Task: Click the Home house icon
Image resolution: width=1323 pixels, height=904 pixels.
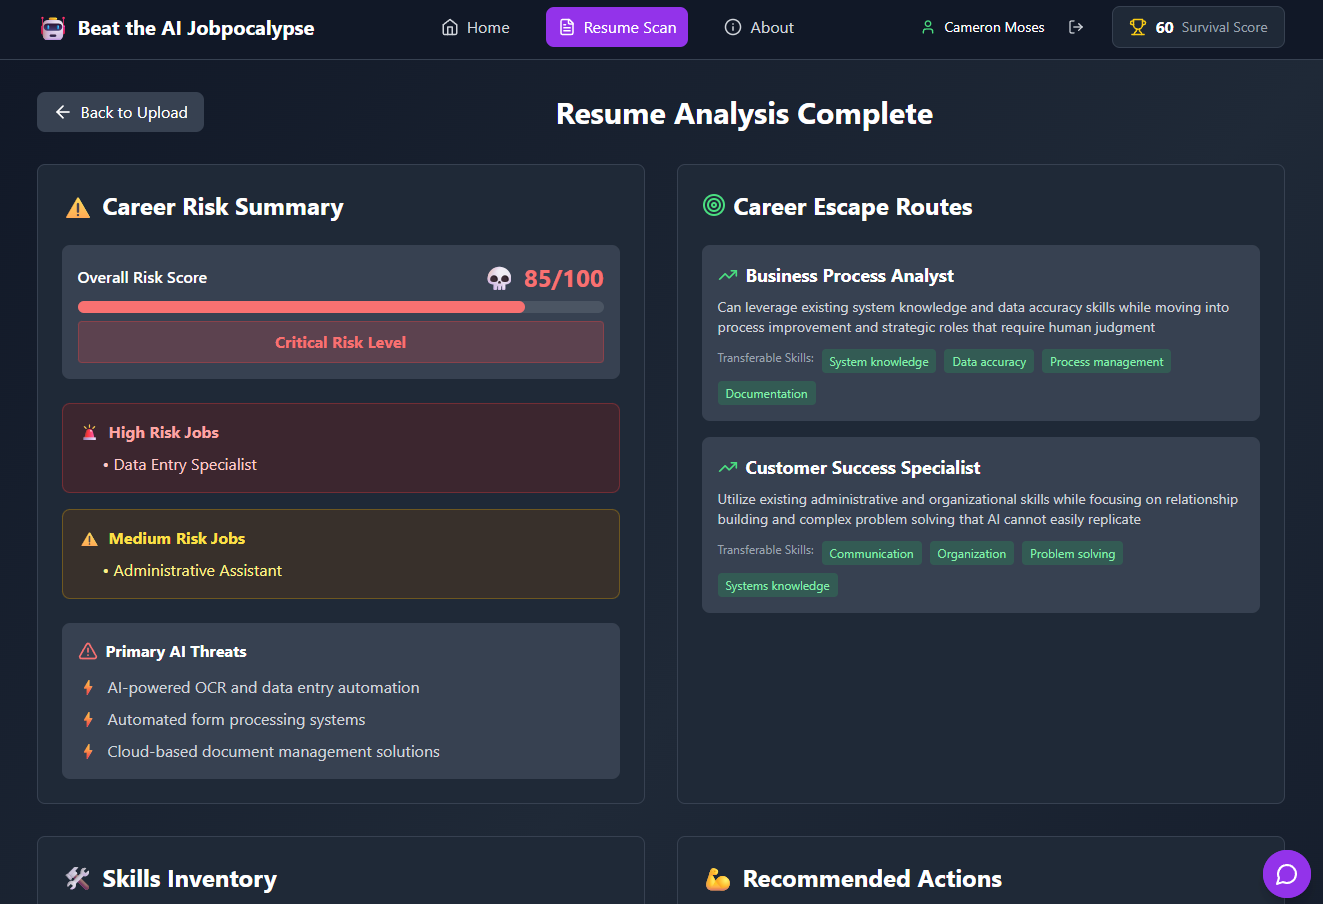Action: (450, 28)
